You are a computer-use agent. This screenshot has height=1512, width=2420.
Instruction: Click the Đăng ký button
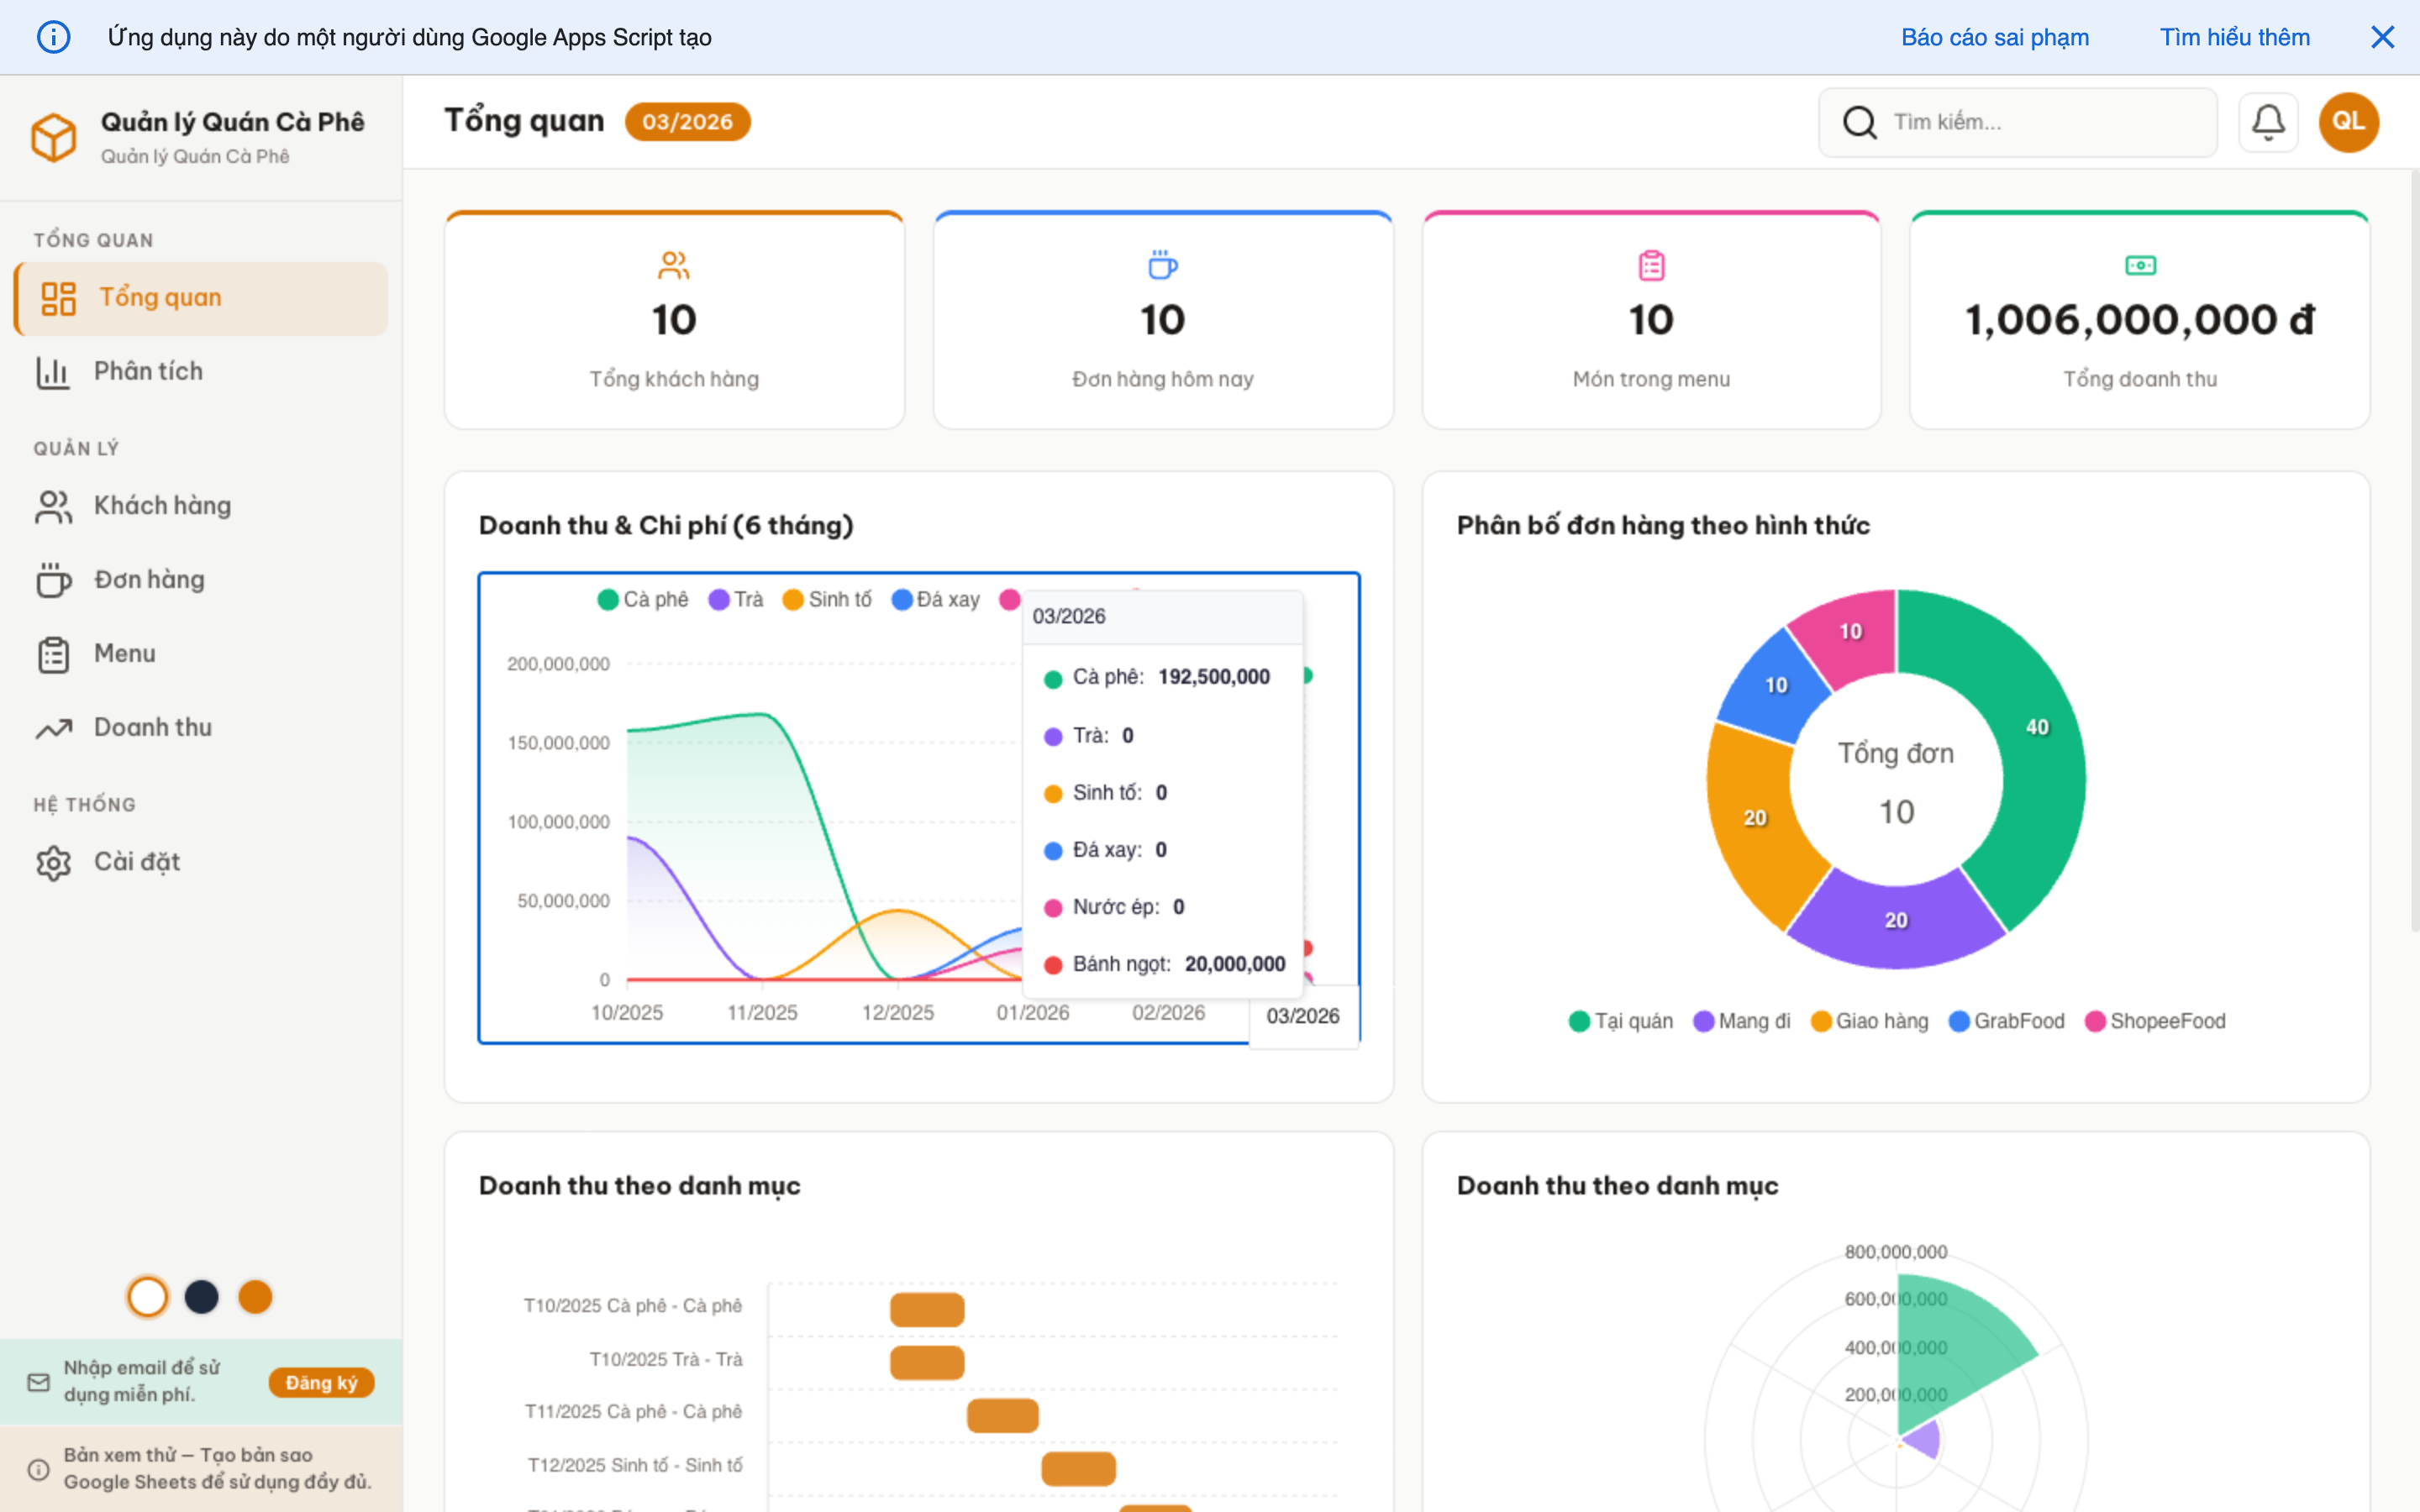(321, 1382)
